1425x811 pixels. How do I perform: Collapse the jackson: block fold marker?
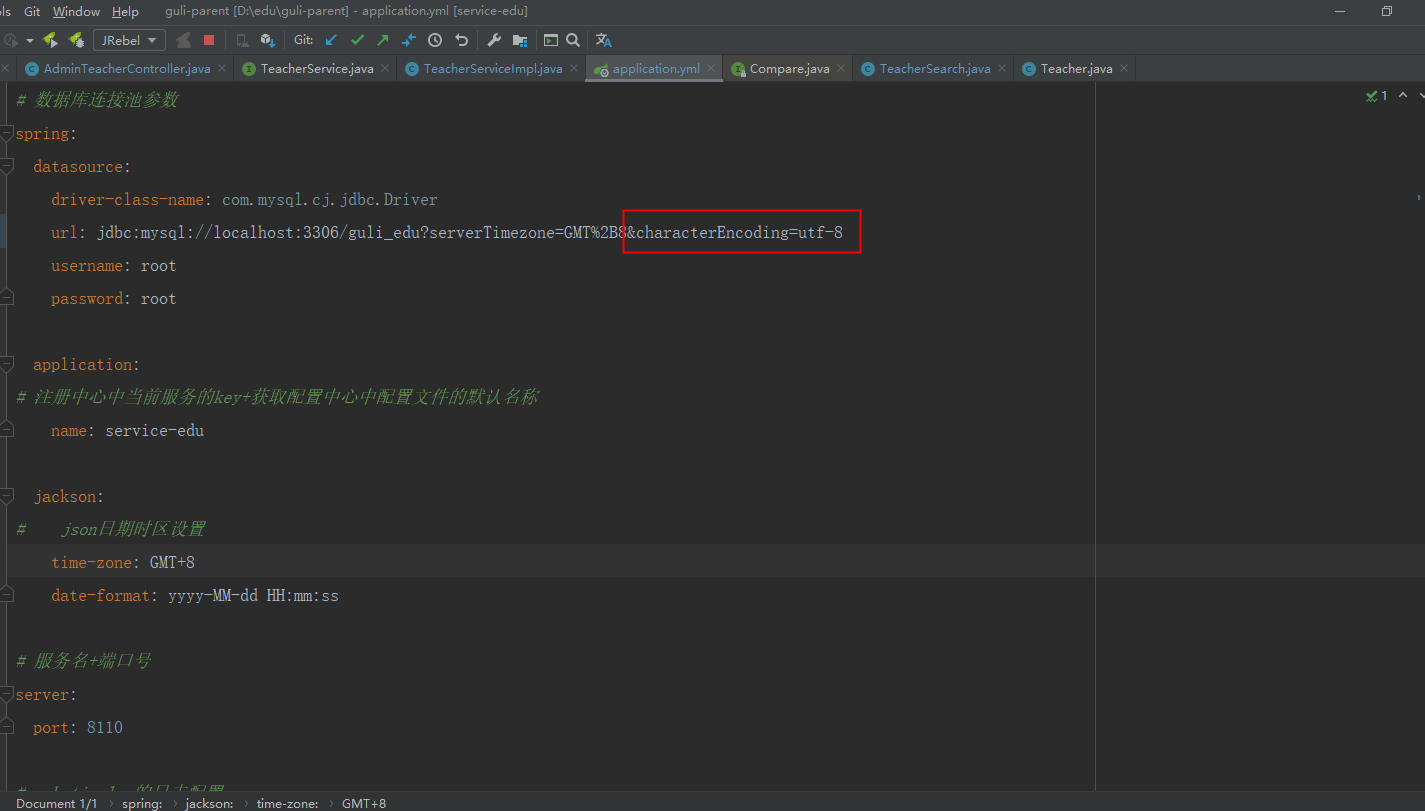point(7,497)
